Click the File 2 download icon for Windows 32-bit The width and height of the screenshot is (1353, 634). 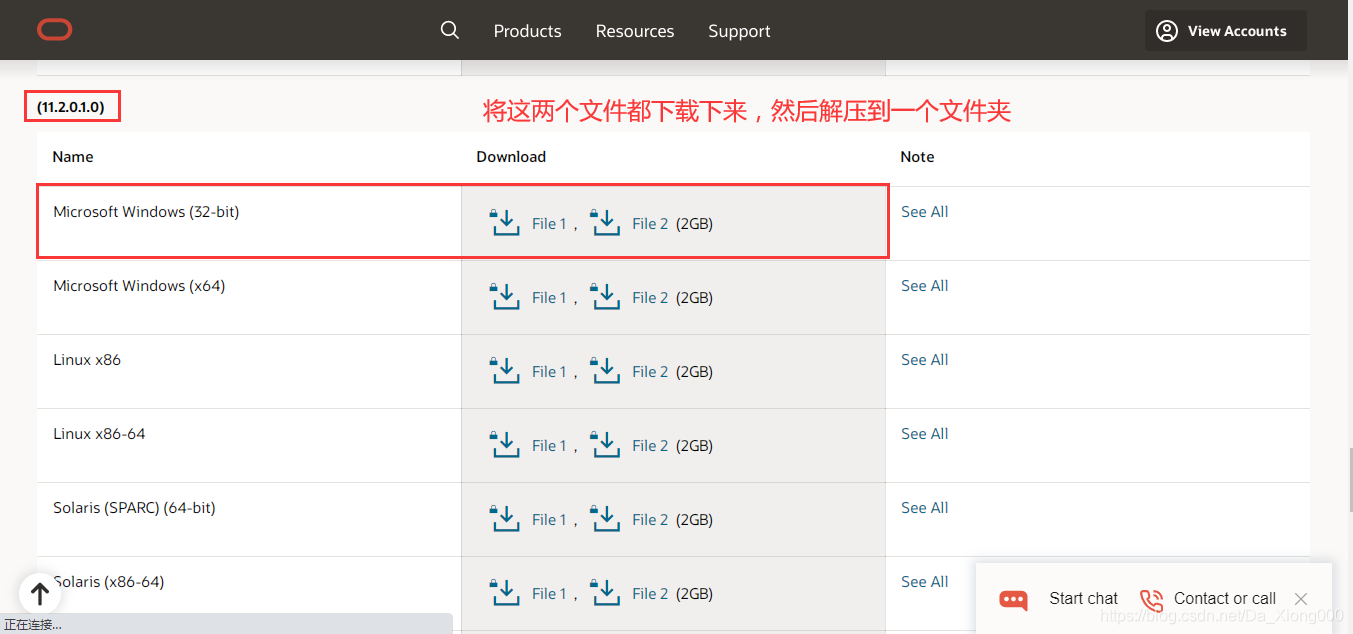(605, 222)
